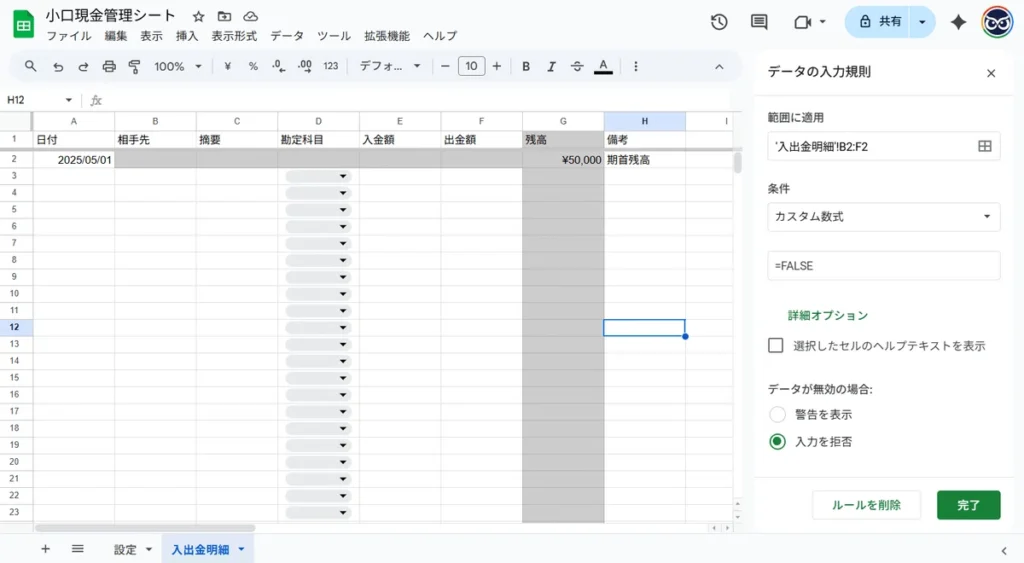The image size is (1024, 563).
Task: Apply strikethrough formatting
Action: tap(577, 66)
